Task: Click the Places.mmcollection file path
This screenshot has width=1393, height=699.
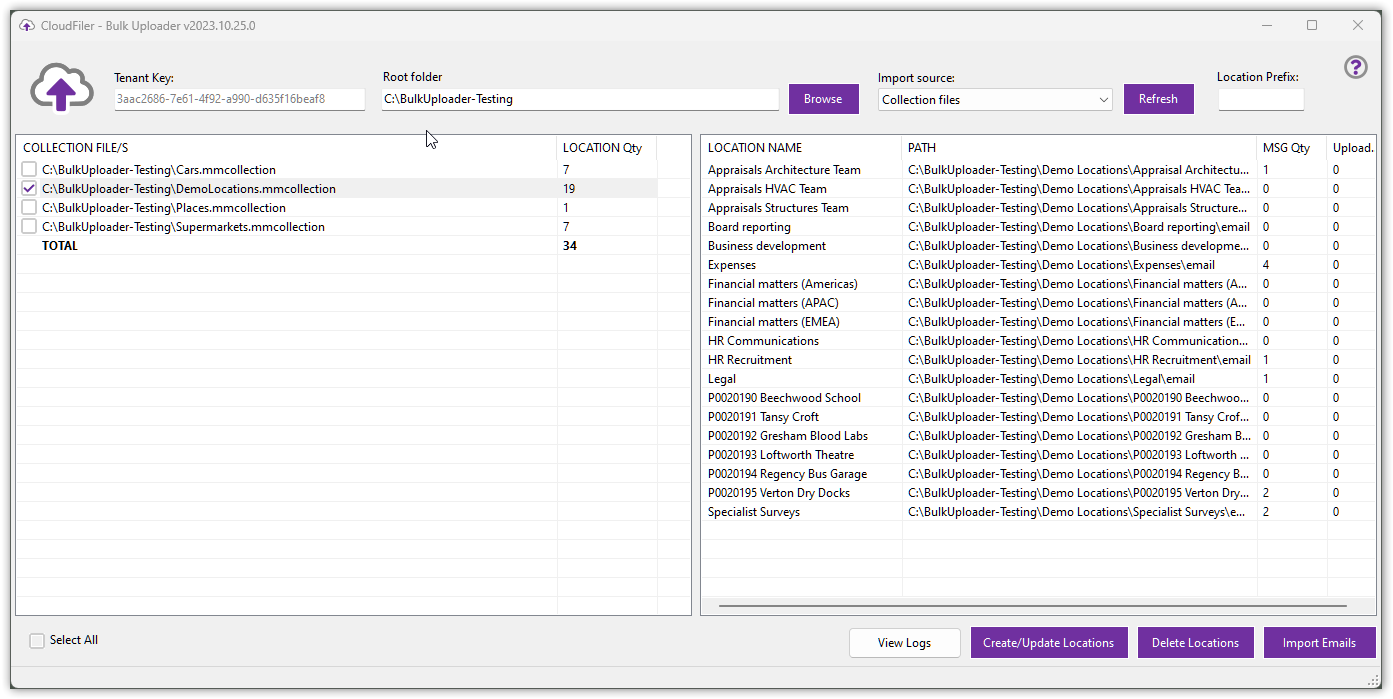Action: pos(164,208)
